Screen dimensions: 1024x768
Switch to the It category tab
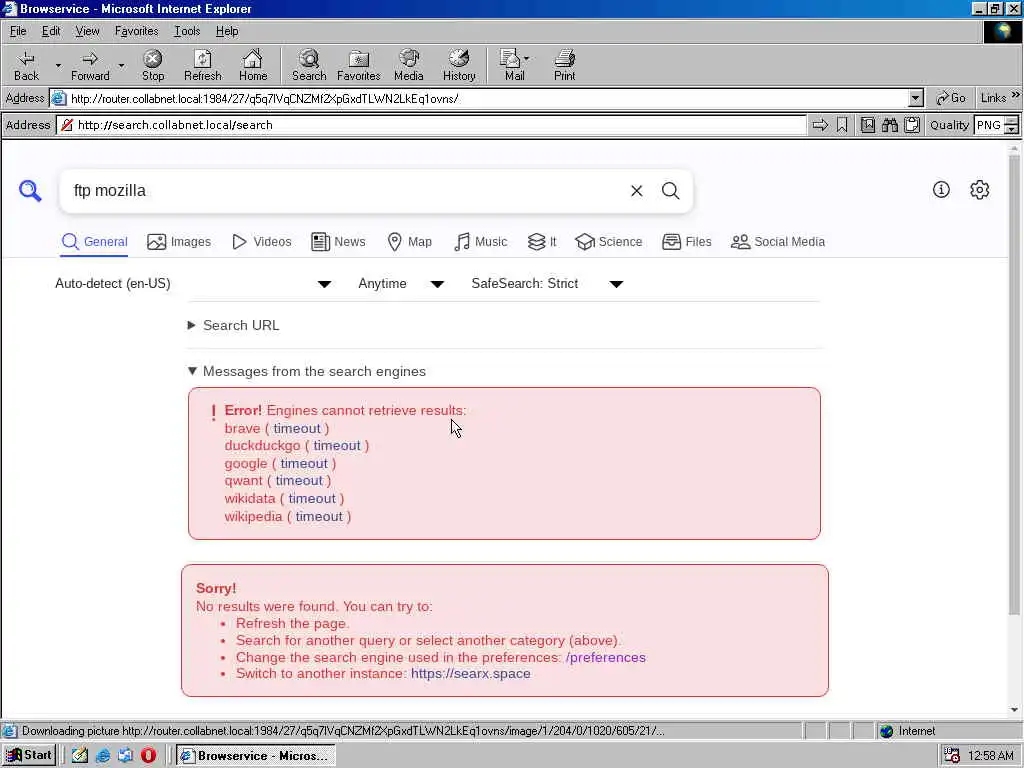[x=542, y=242]
